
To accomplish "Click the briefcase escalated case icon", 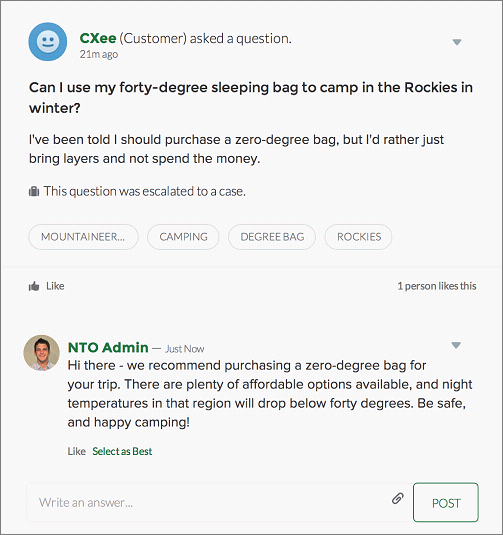I will pos(34,191).
